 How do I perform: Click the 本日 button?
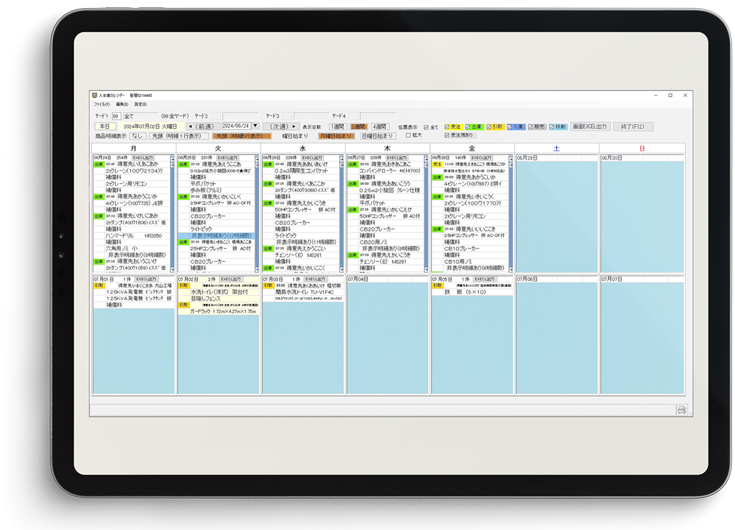click(x=105, y=127)
